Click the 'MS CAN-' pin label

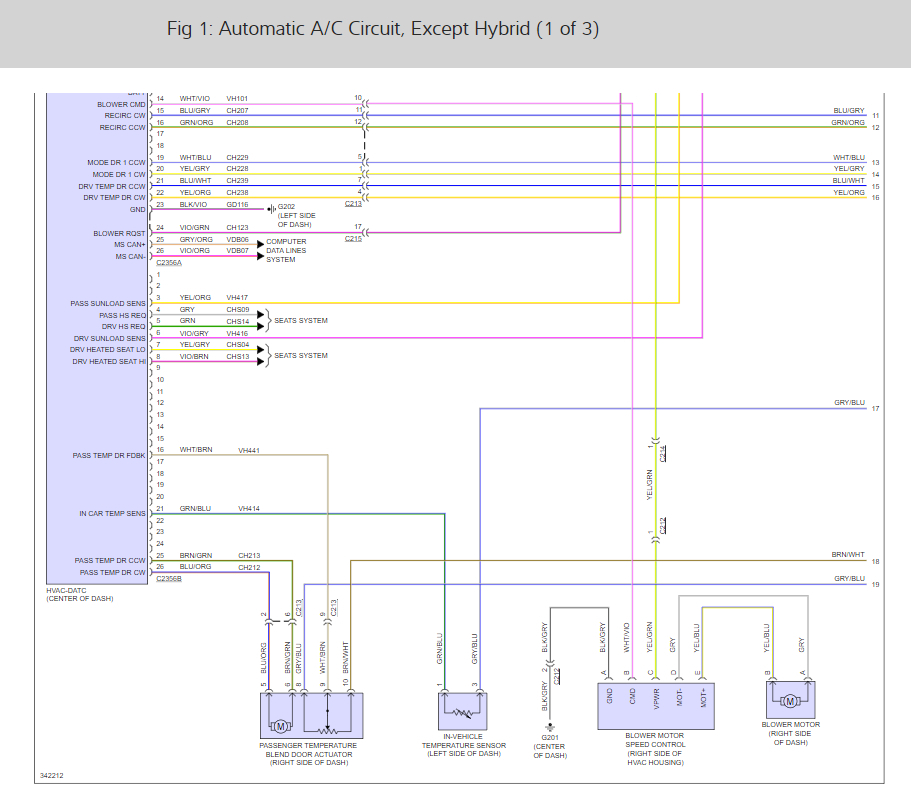tap(130, 256)
